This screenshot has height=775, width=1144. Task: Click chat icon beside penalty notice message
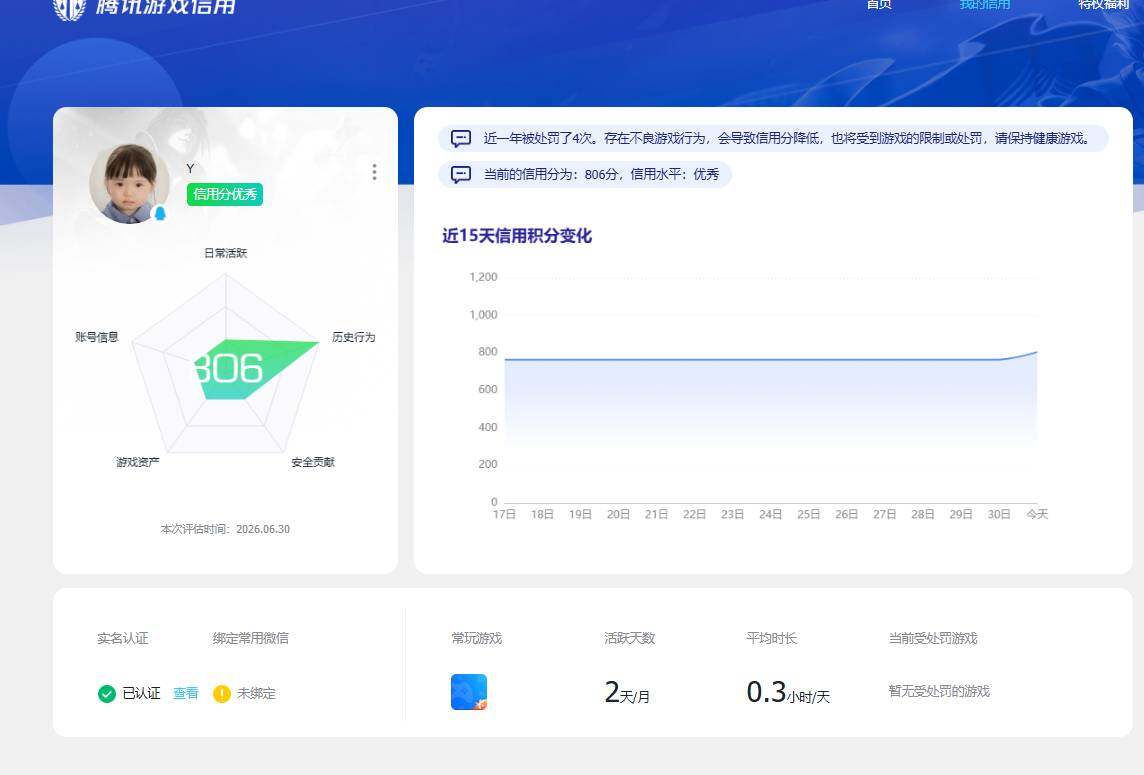[x=461, y=138]
